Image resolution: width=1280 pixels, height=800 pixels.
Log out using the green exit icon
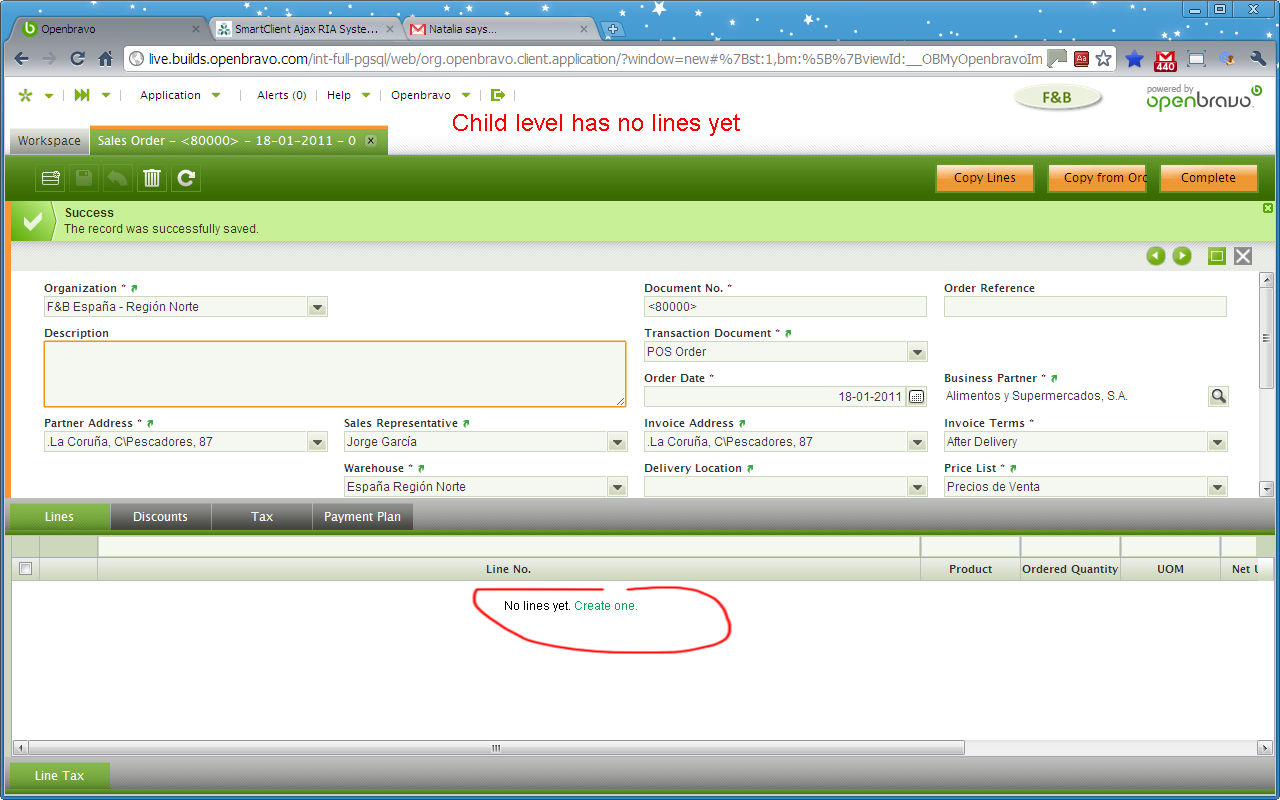point(498,95)
